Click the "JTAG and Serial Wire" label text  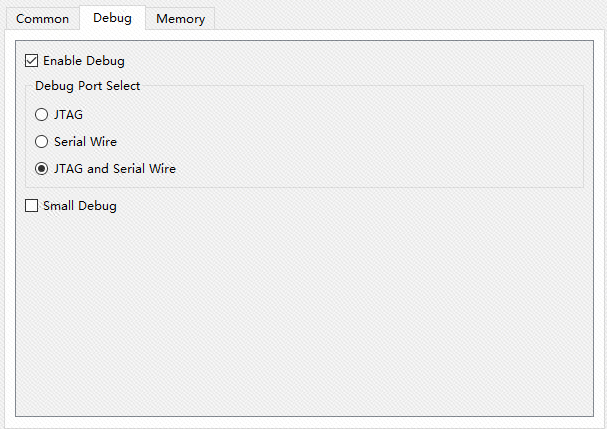coord(115,169)
